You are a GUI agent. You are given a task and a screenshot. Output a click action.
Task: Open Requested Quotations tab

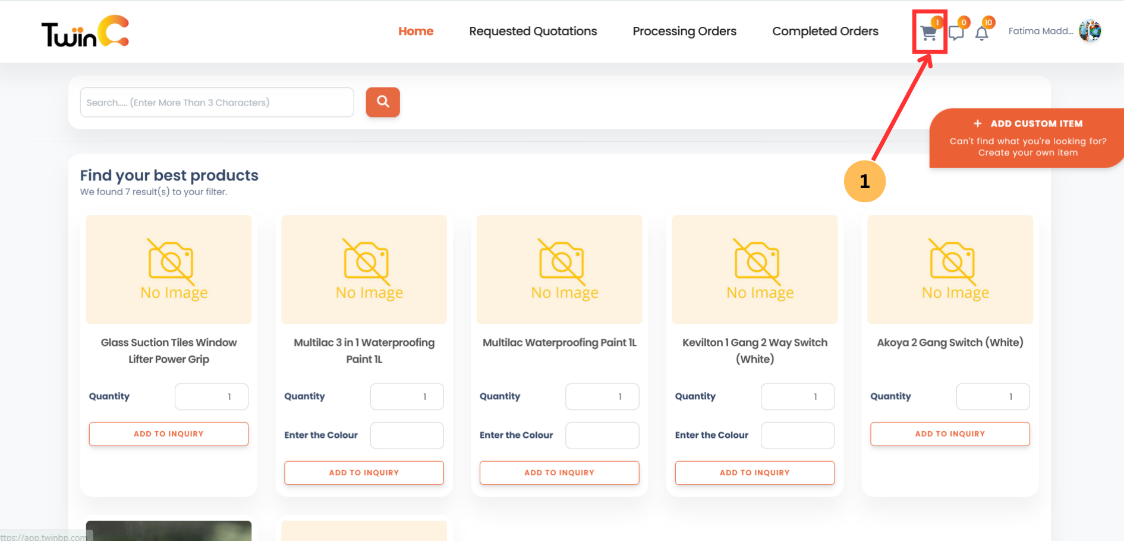coord(533,32)
